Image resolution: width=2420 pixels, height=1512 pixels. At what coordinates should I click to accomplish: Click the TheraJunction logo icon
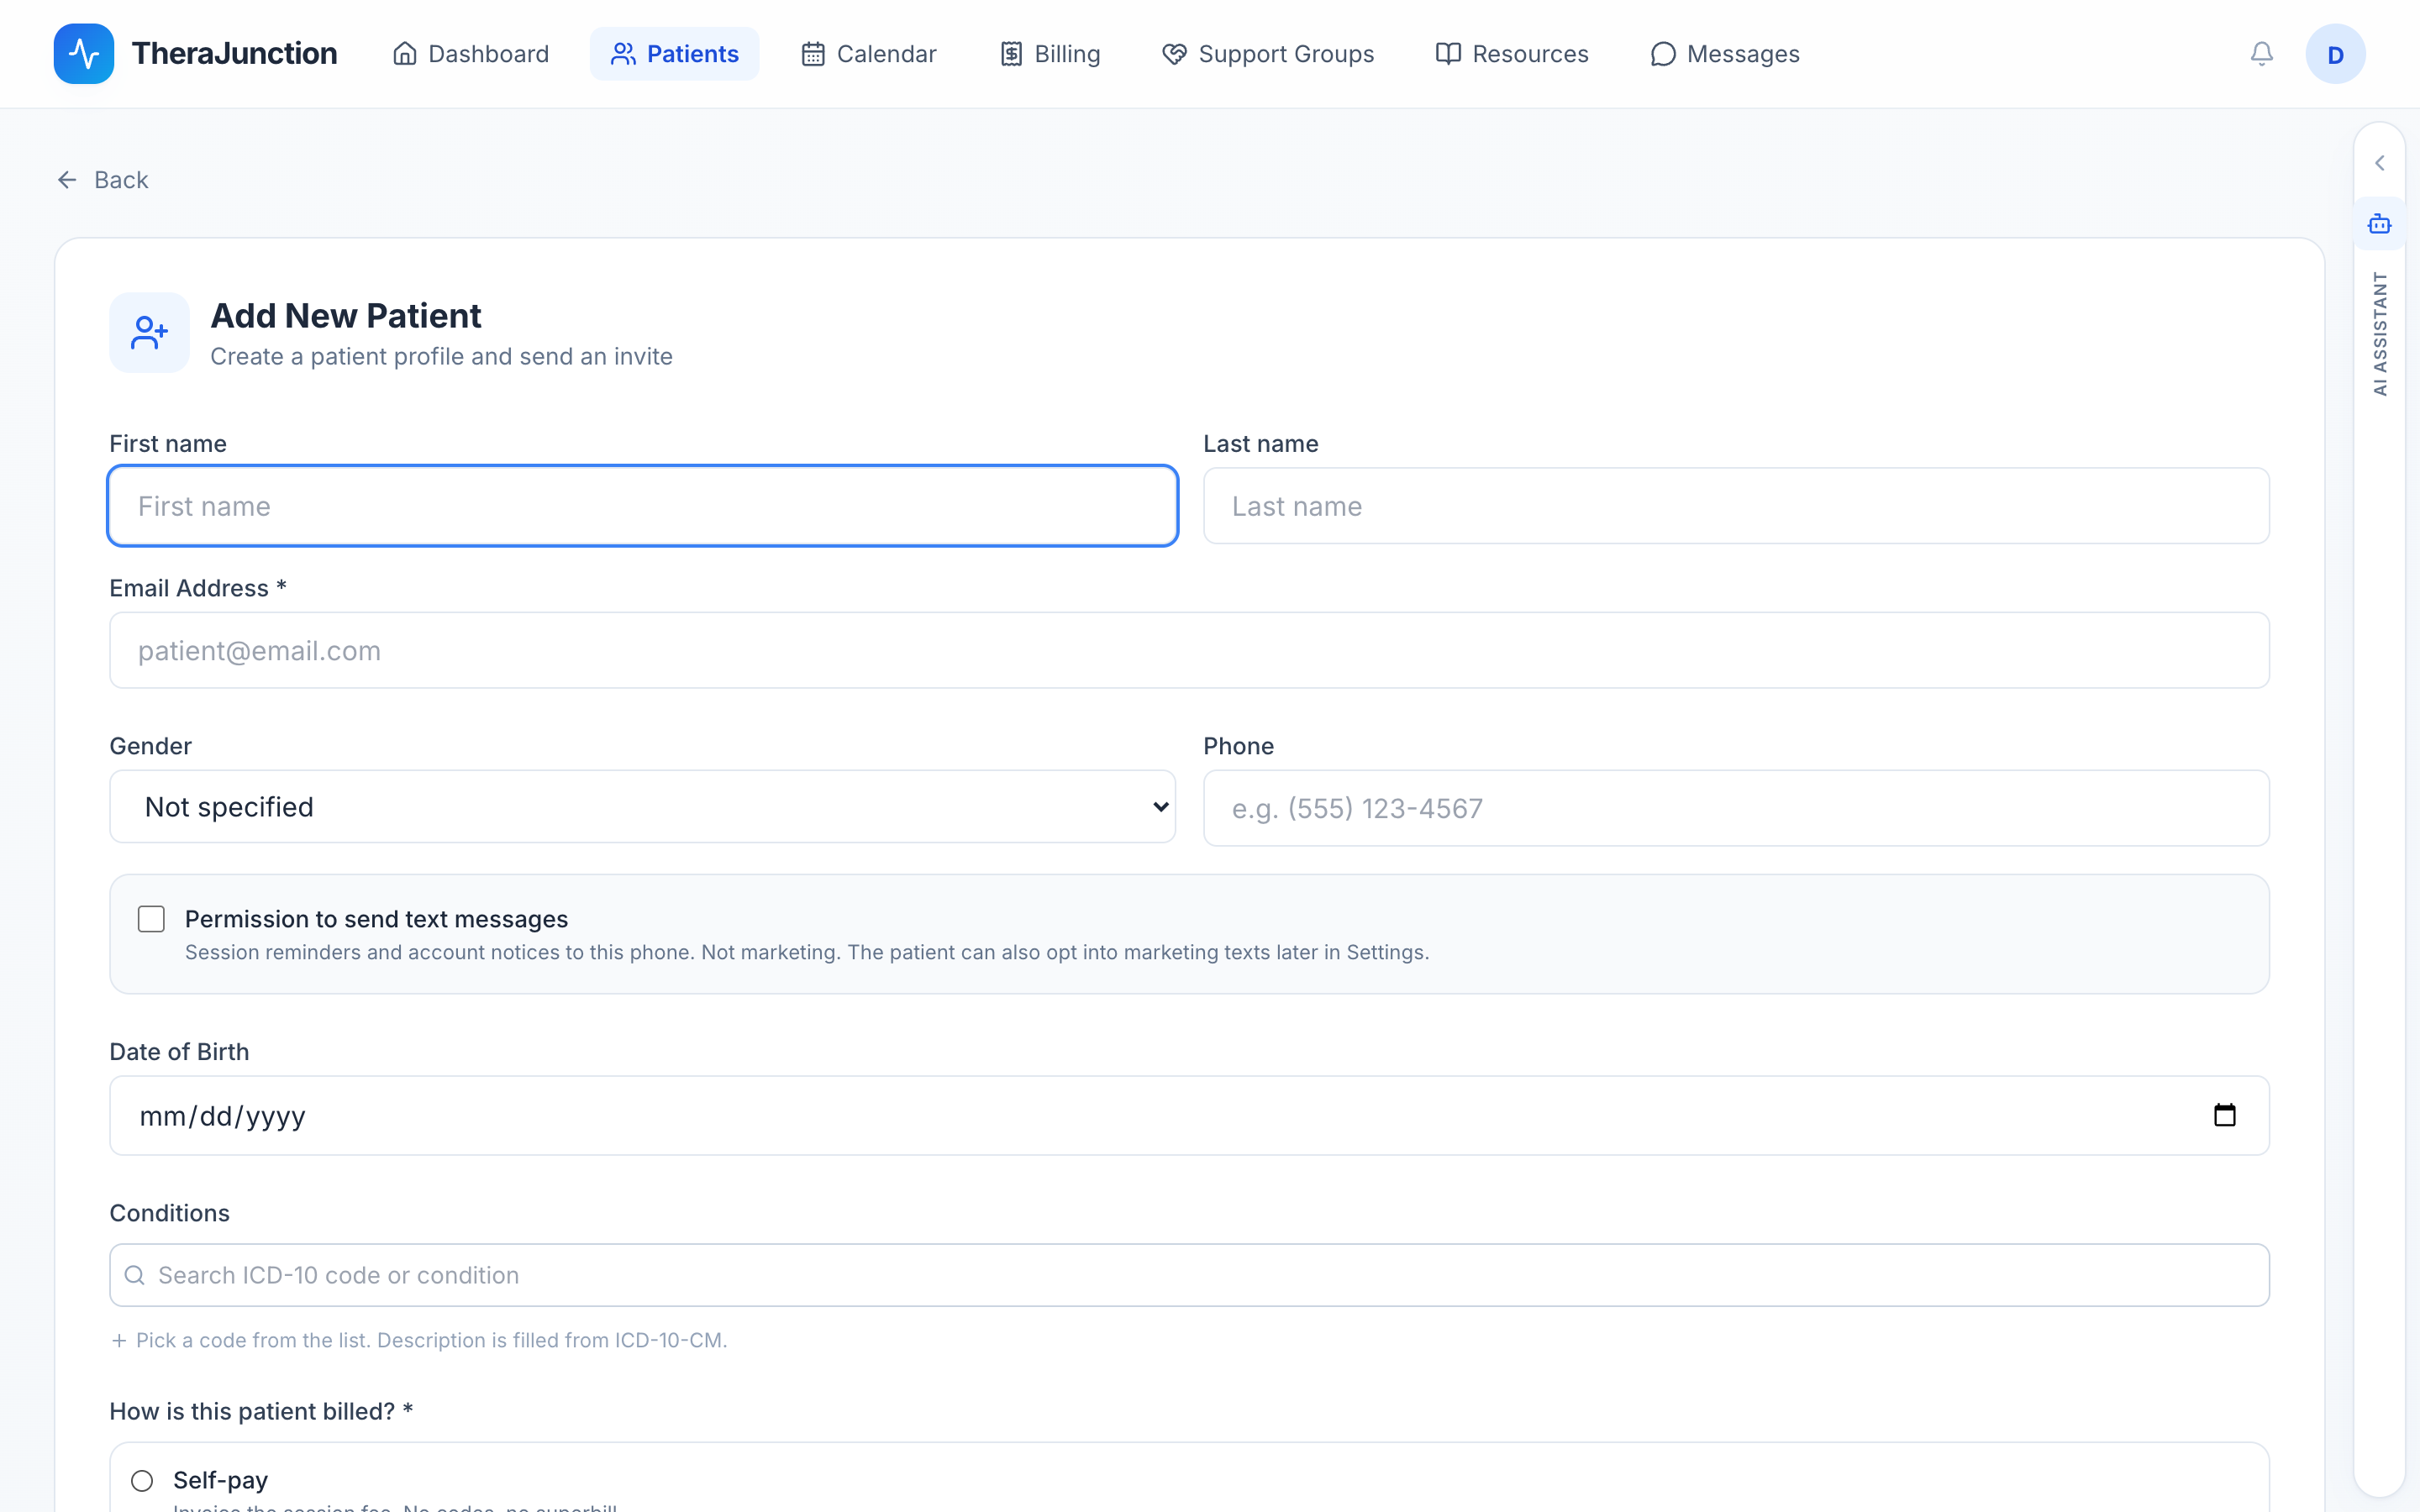tap(84, 54)
